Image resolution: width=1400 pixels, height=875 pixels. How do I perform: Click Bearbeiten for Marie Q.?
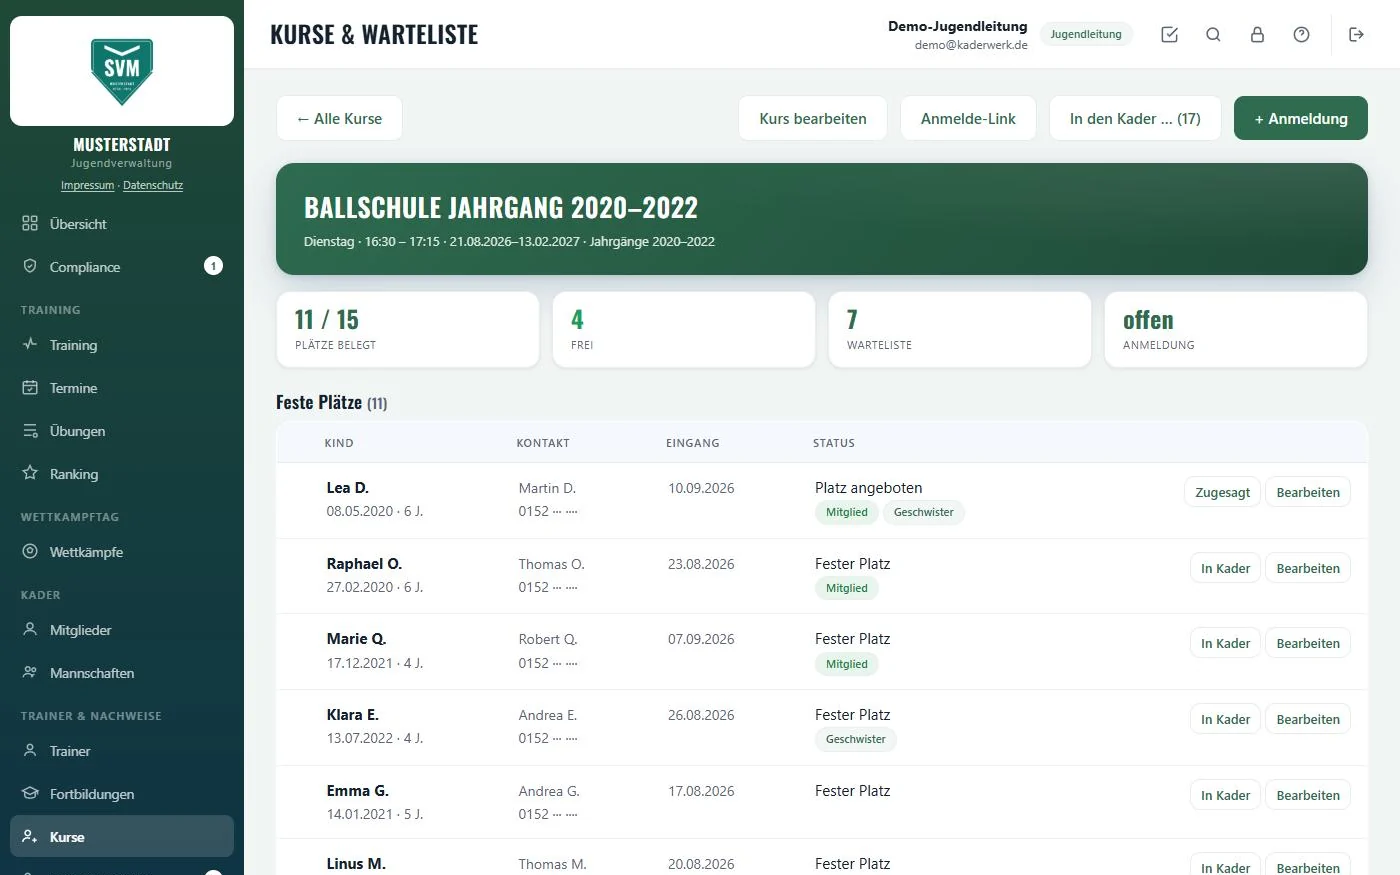(1308, 643)
